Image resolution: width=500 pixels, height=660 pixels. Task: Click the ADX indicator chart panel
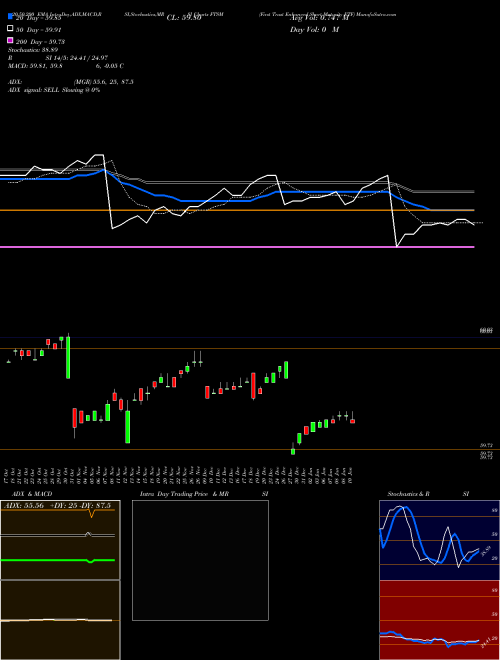[60, 540]
